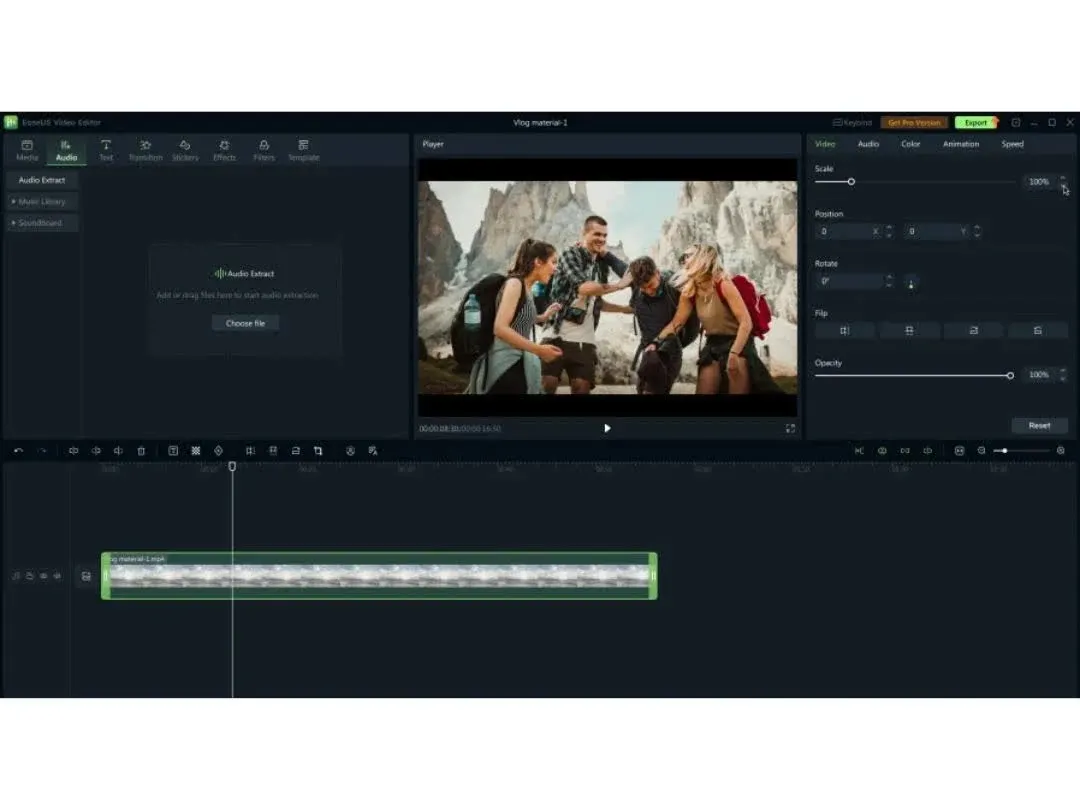Toggle the track mute icon
This screenshot has width=1080, height=810.
pos(56,576)
